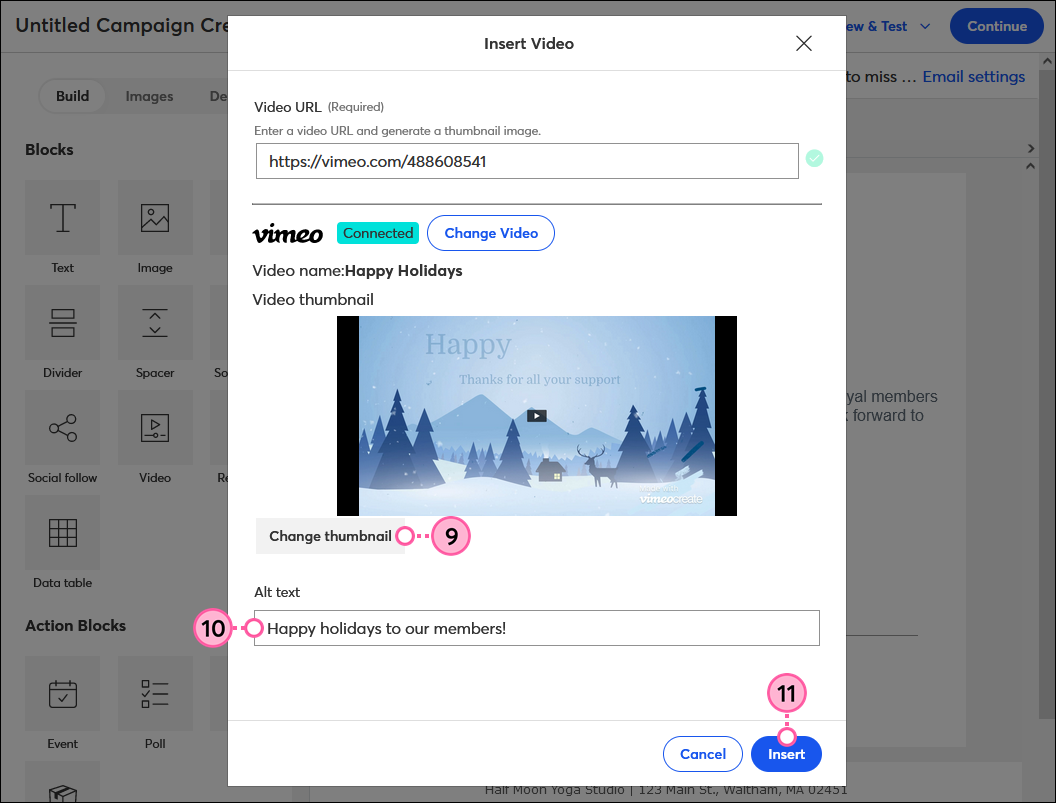Select the Poll action block icon
Viewport: 1056px width, 803px height.
(x=155, y=694)
